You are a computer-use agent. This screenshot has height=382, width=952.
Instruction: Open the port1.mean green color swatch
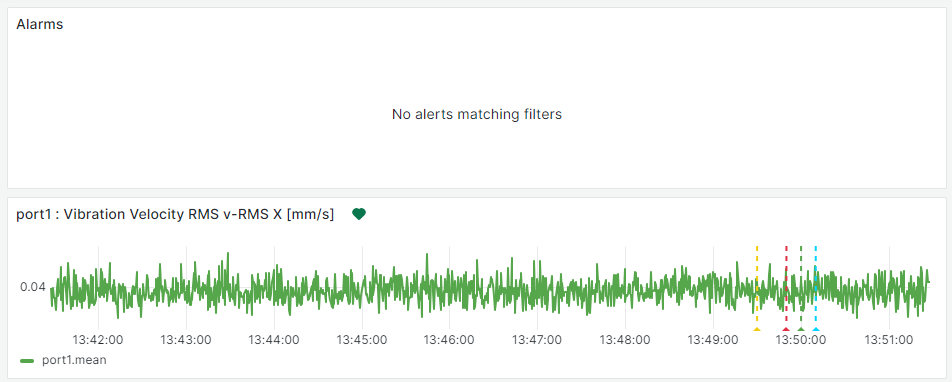[x=27, y=361]
